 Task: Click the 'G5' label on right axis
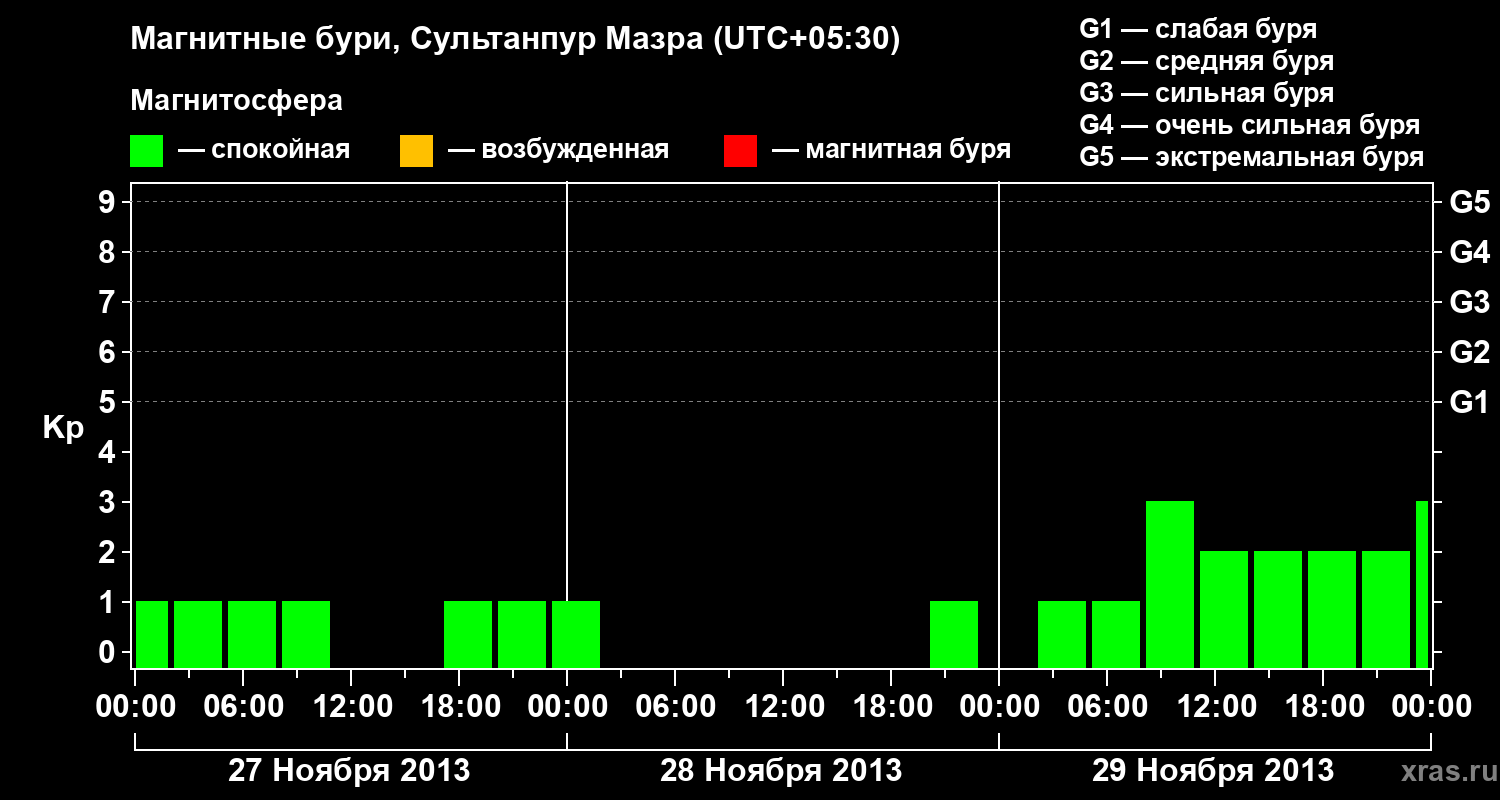[1470, 203]
